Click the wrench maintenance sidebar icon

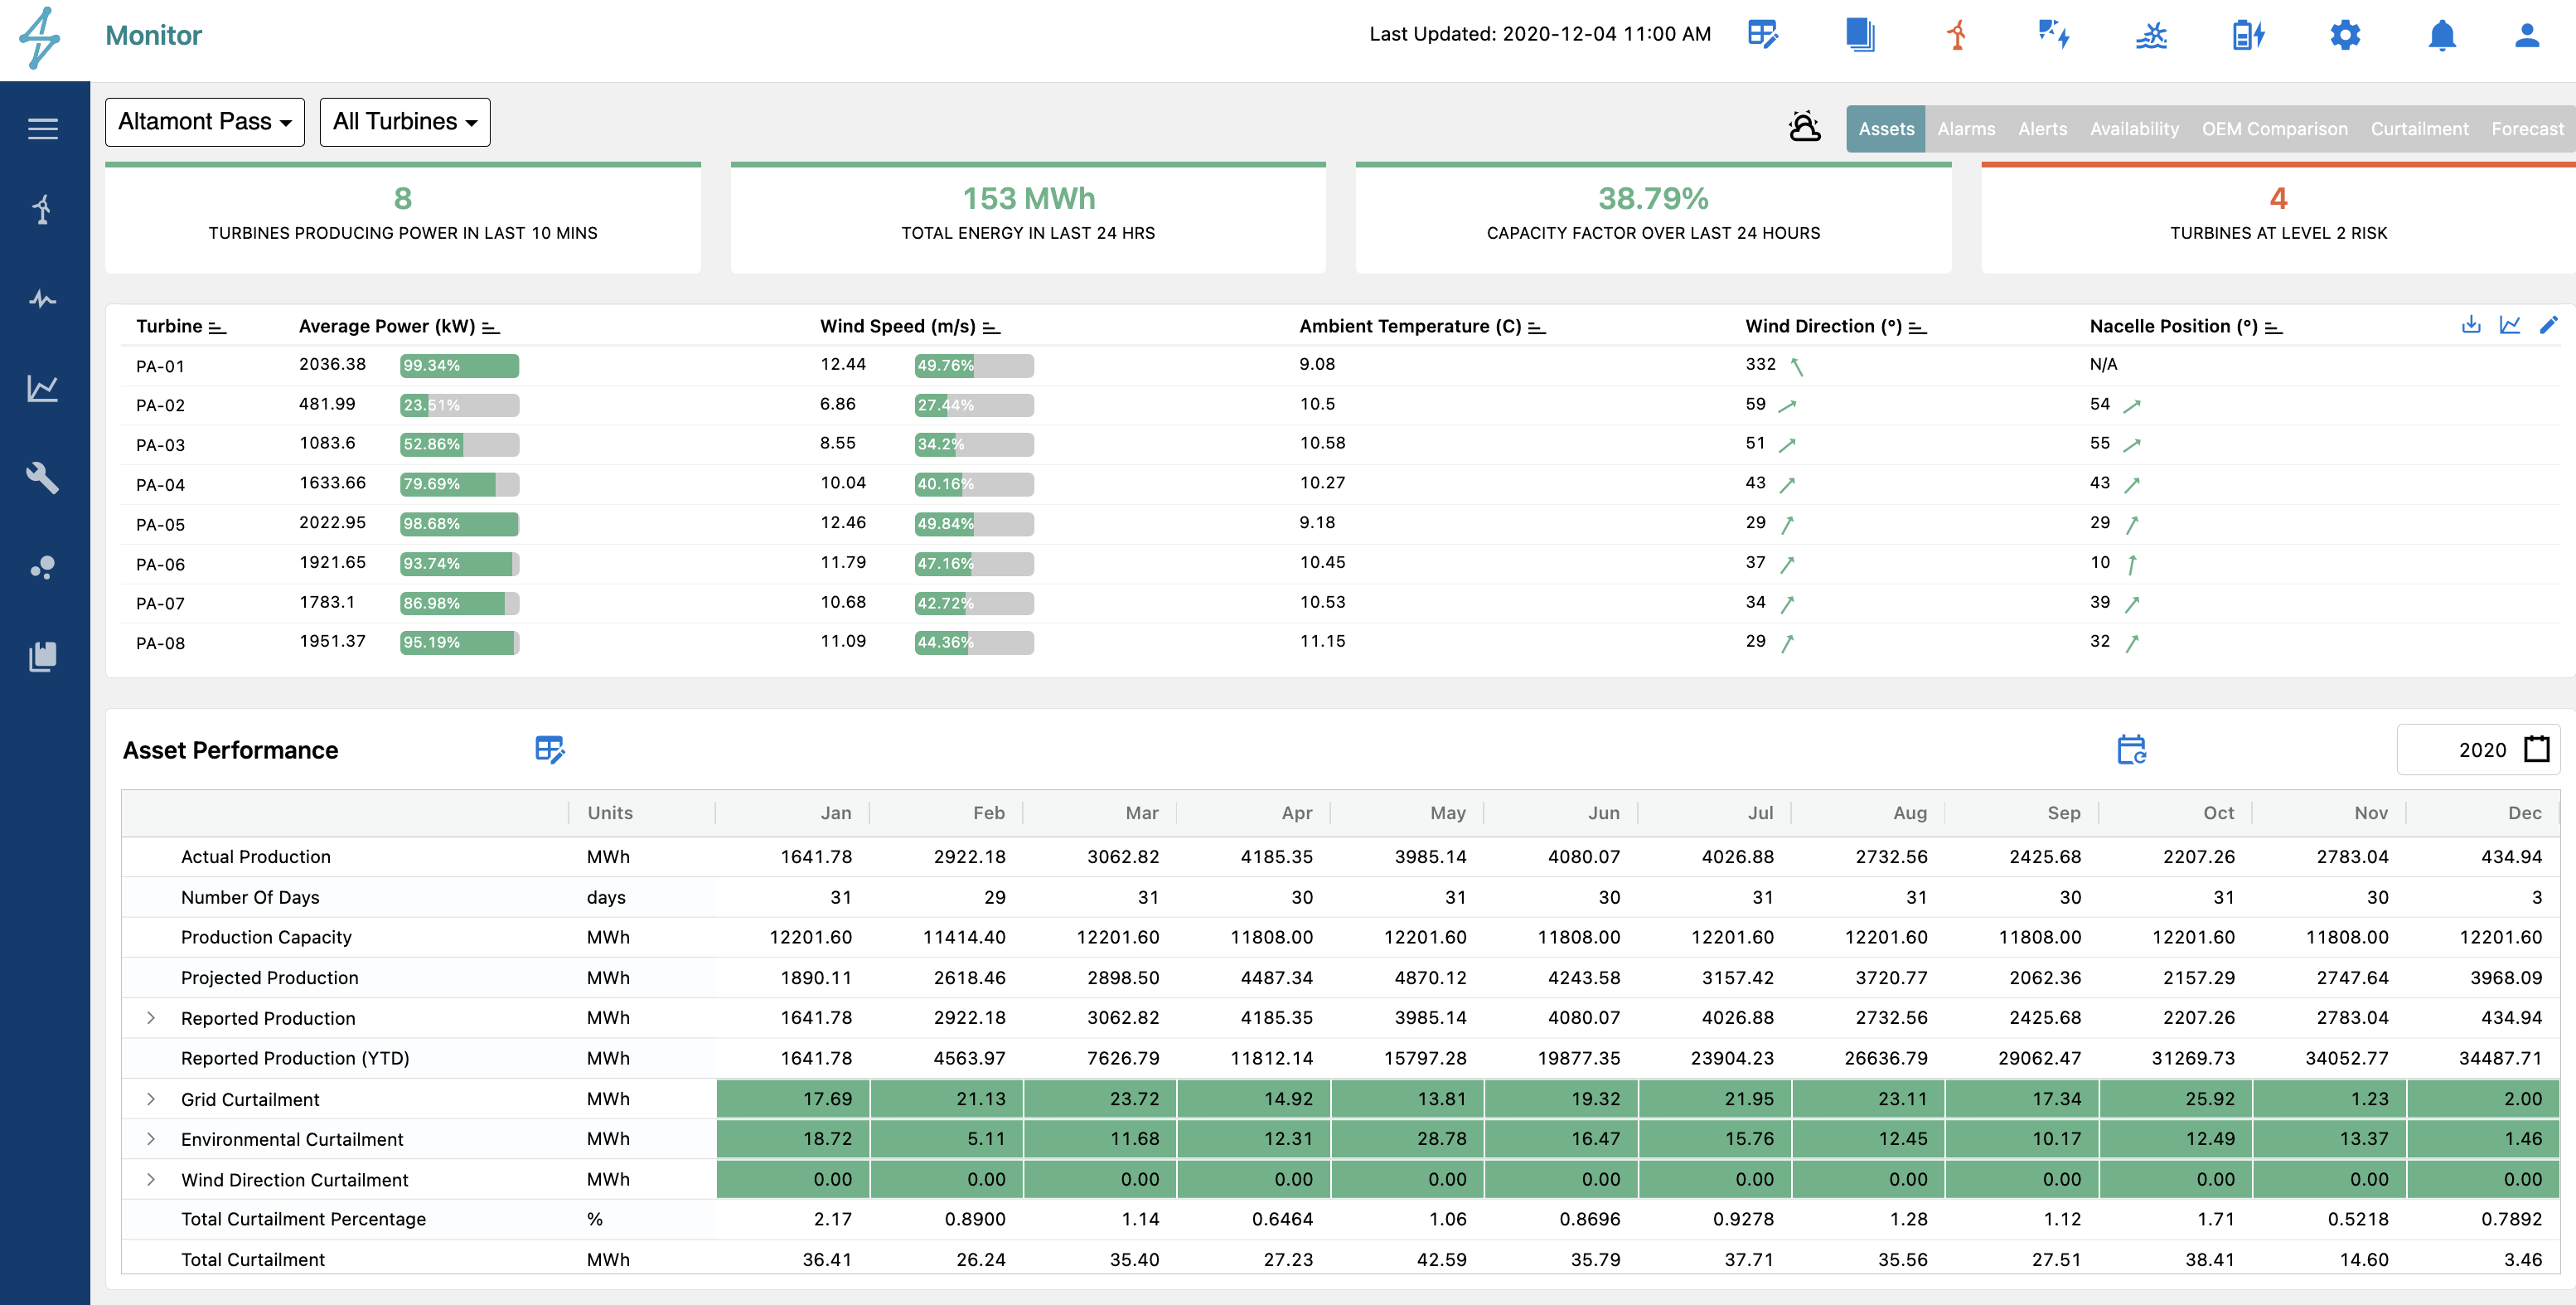point(42,477)
